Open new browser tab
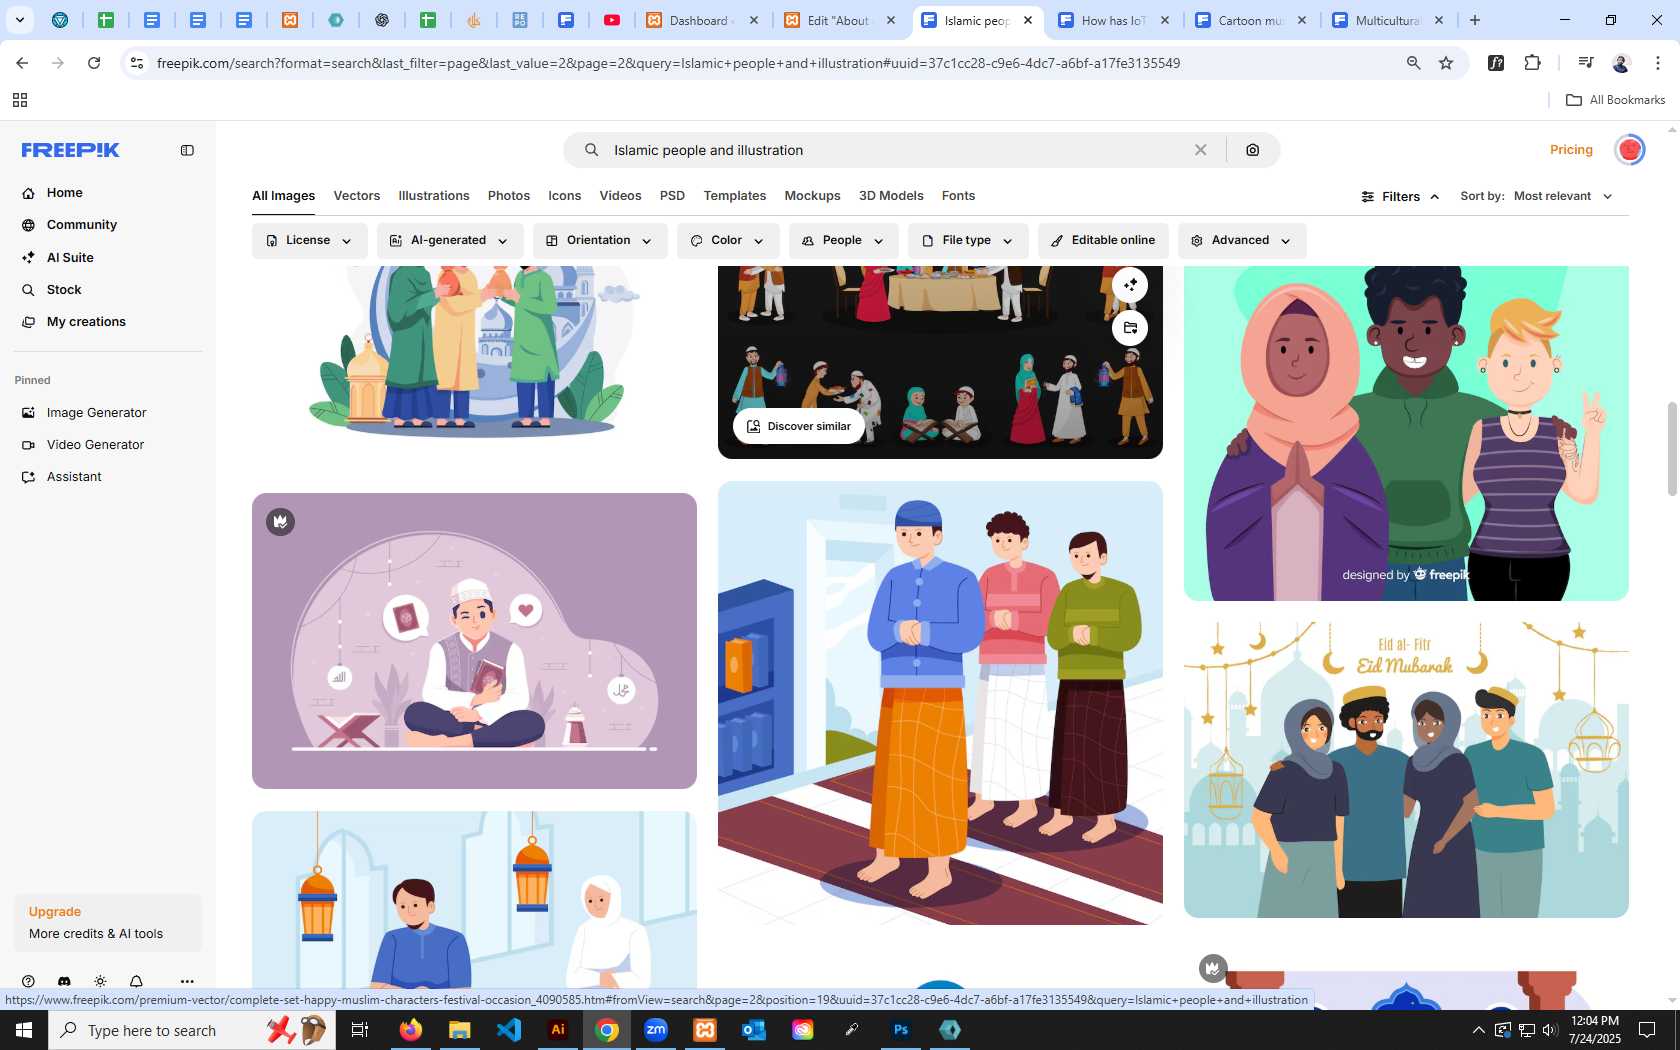Screen dimensions: 1680x1050 coord(1475,20)
